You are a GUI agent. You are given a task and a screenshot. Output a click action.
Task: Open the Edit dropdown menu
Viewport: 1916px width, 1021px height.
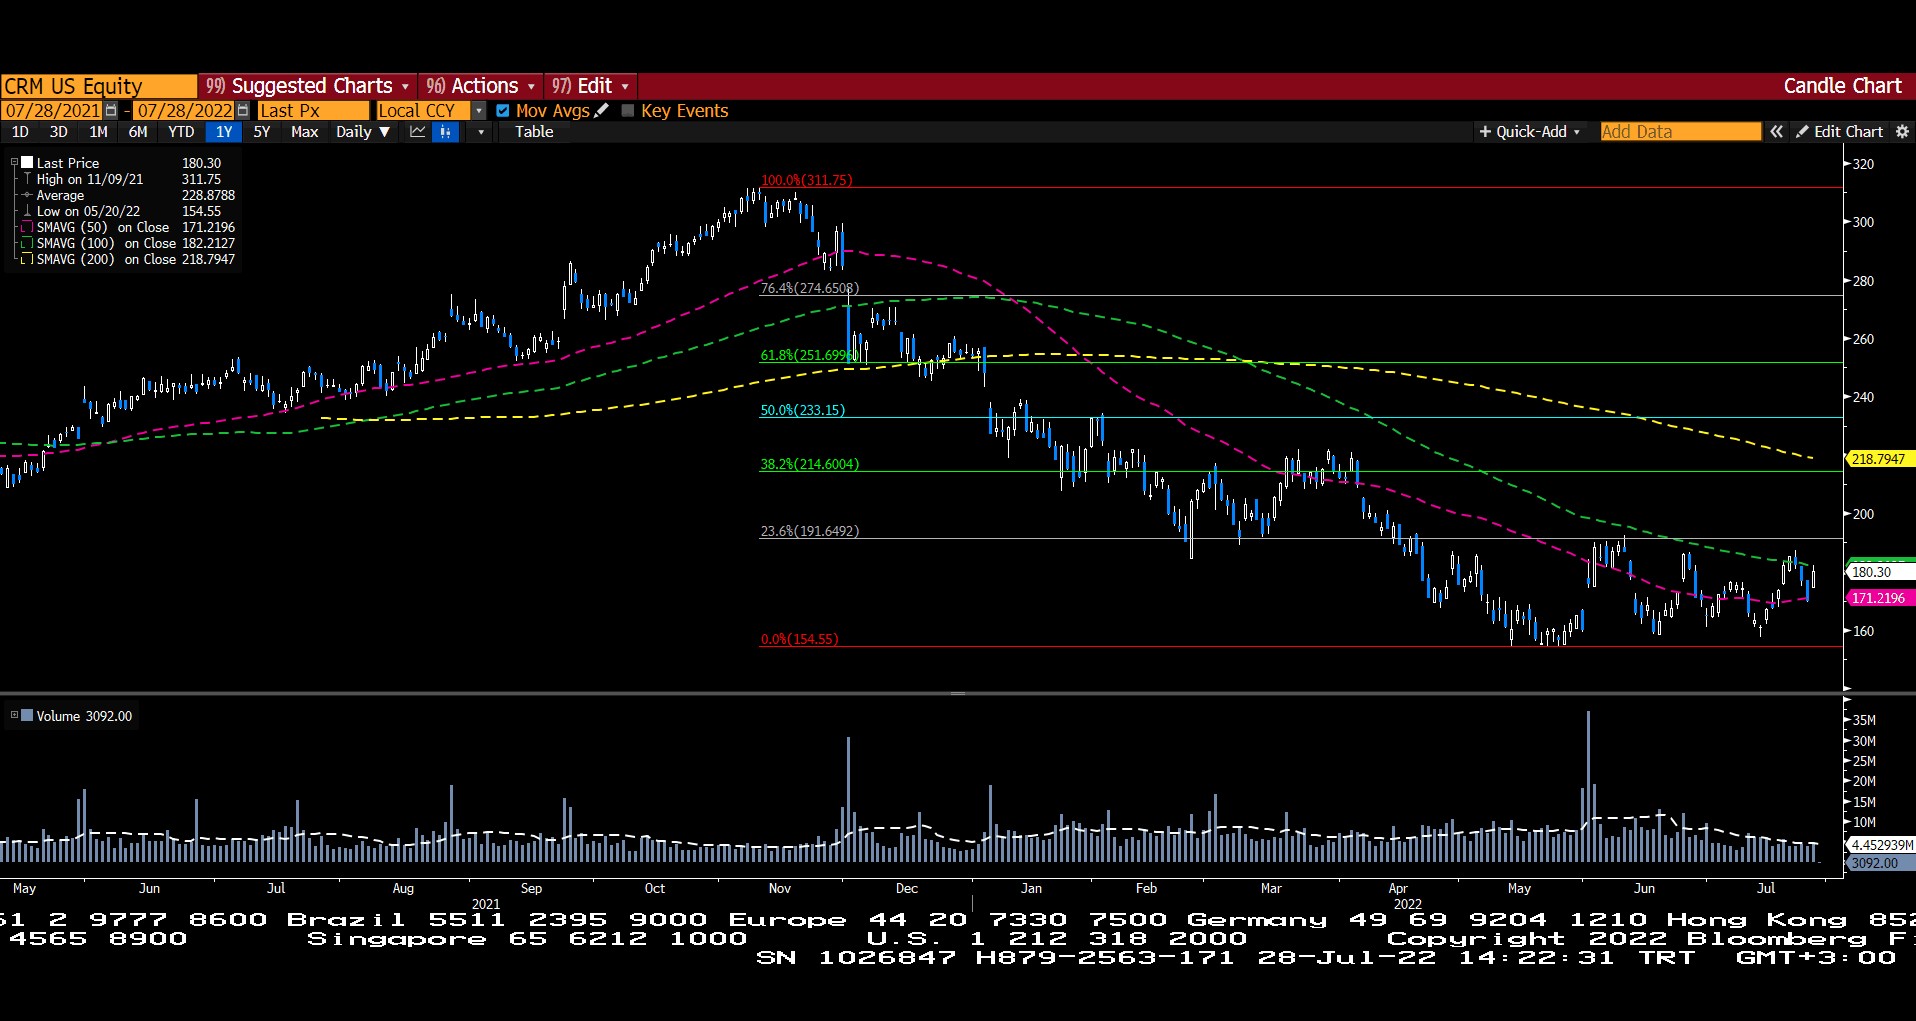coord(590,86)
